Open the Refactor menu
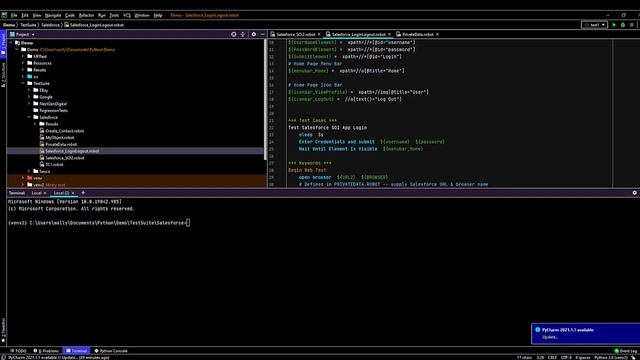 point(86,15)
